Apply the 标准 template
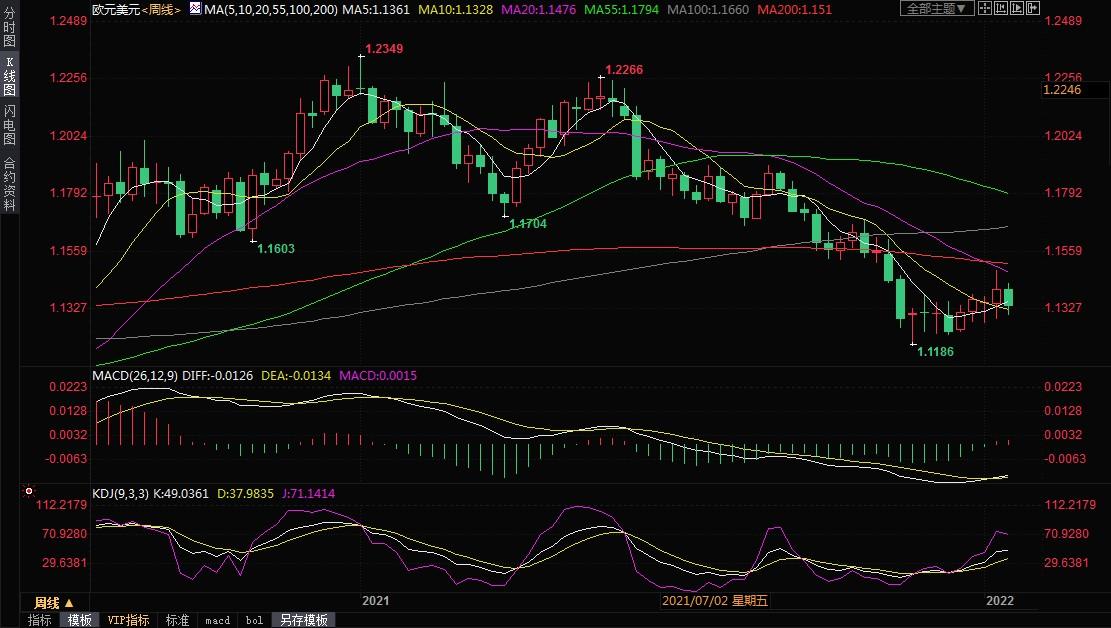 click(177, 620)
